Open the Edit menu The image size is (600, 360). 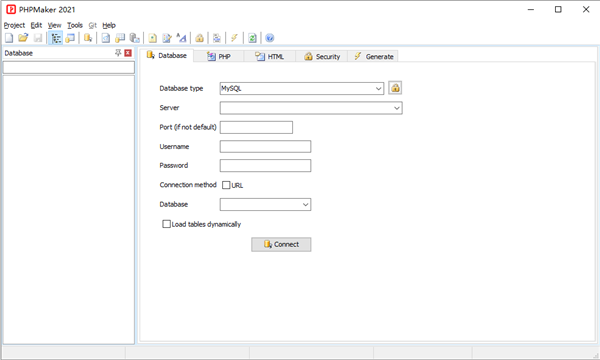36,25
